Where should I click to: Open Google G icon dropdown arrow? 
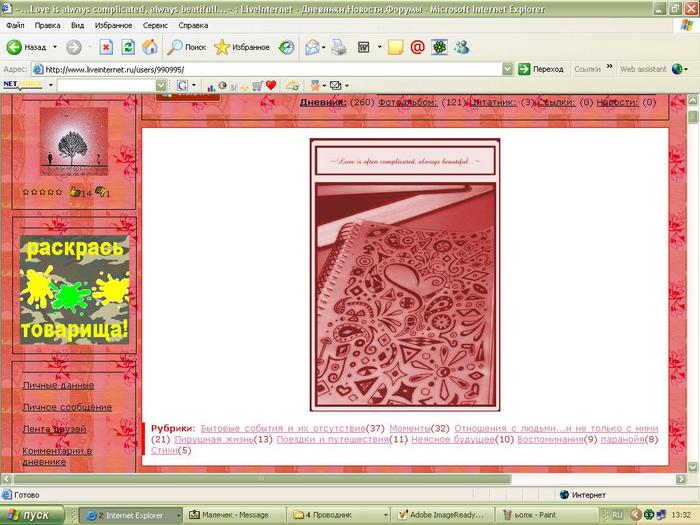(193, 85)
